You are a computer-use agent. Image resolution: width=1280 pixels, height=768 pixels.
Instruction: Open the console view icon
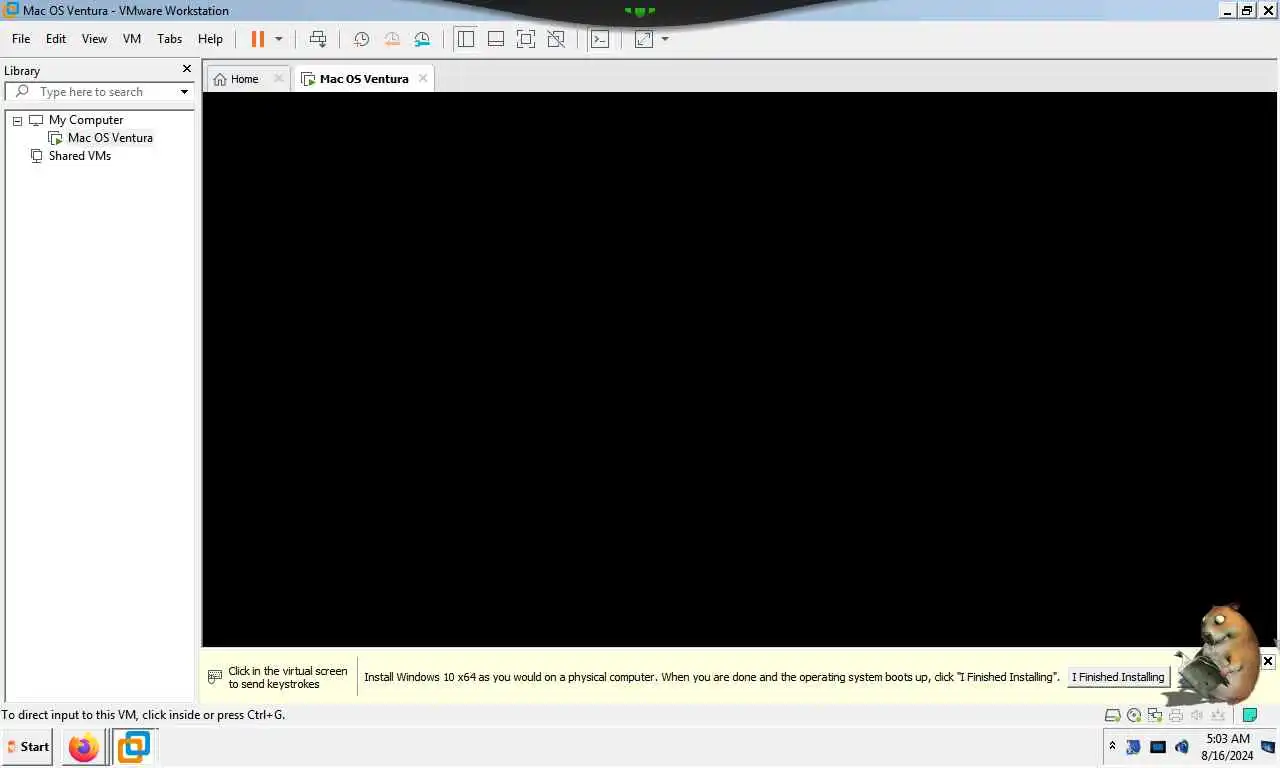coord(599,39)
